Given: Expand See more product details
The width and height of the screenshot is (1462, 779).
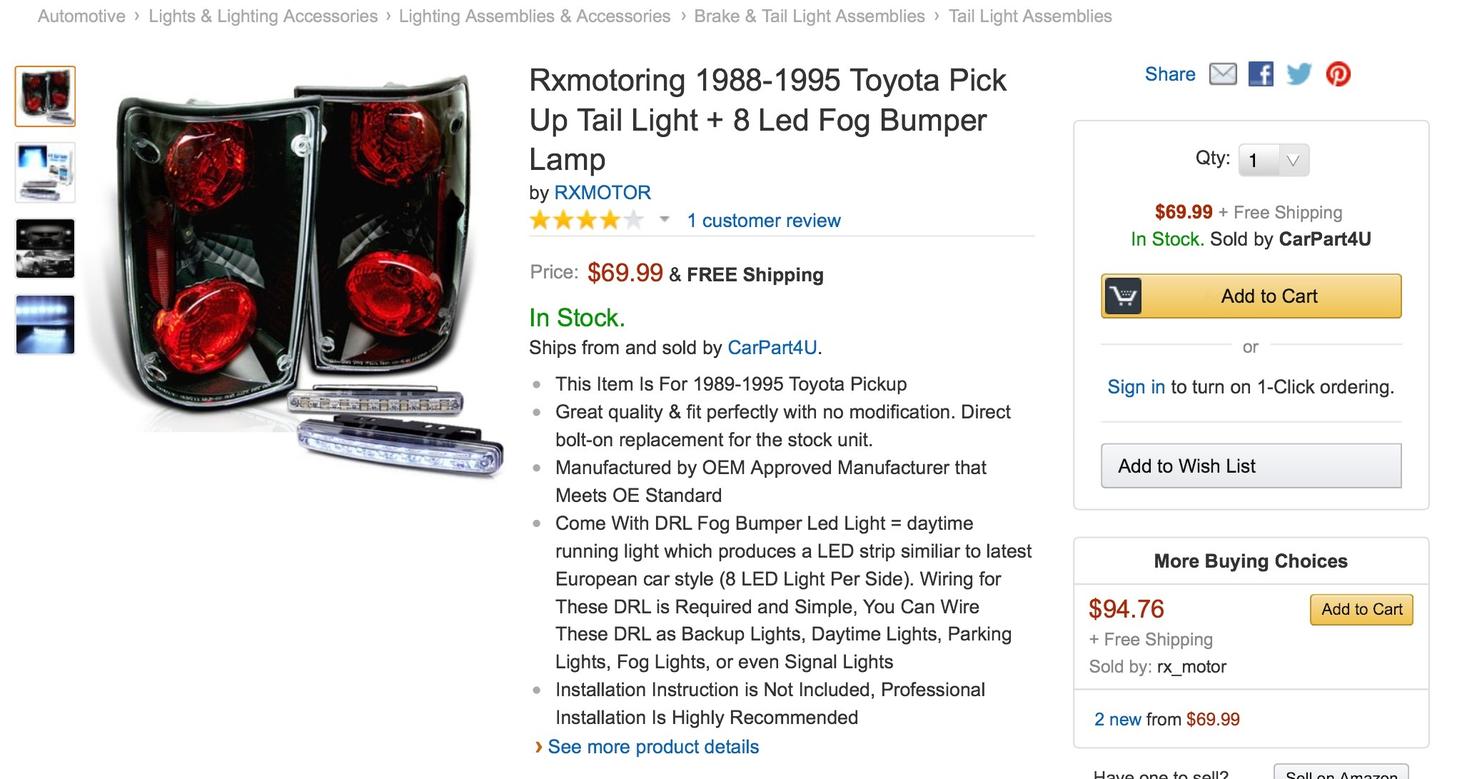Looking at the screenshot, I should pos(653,747).
